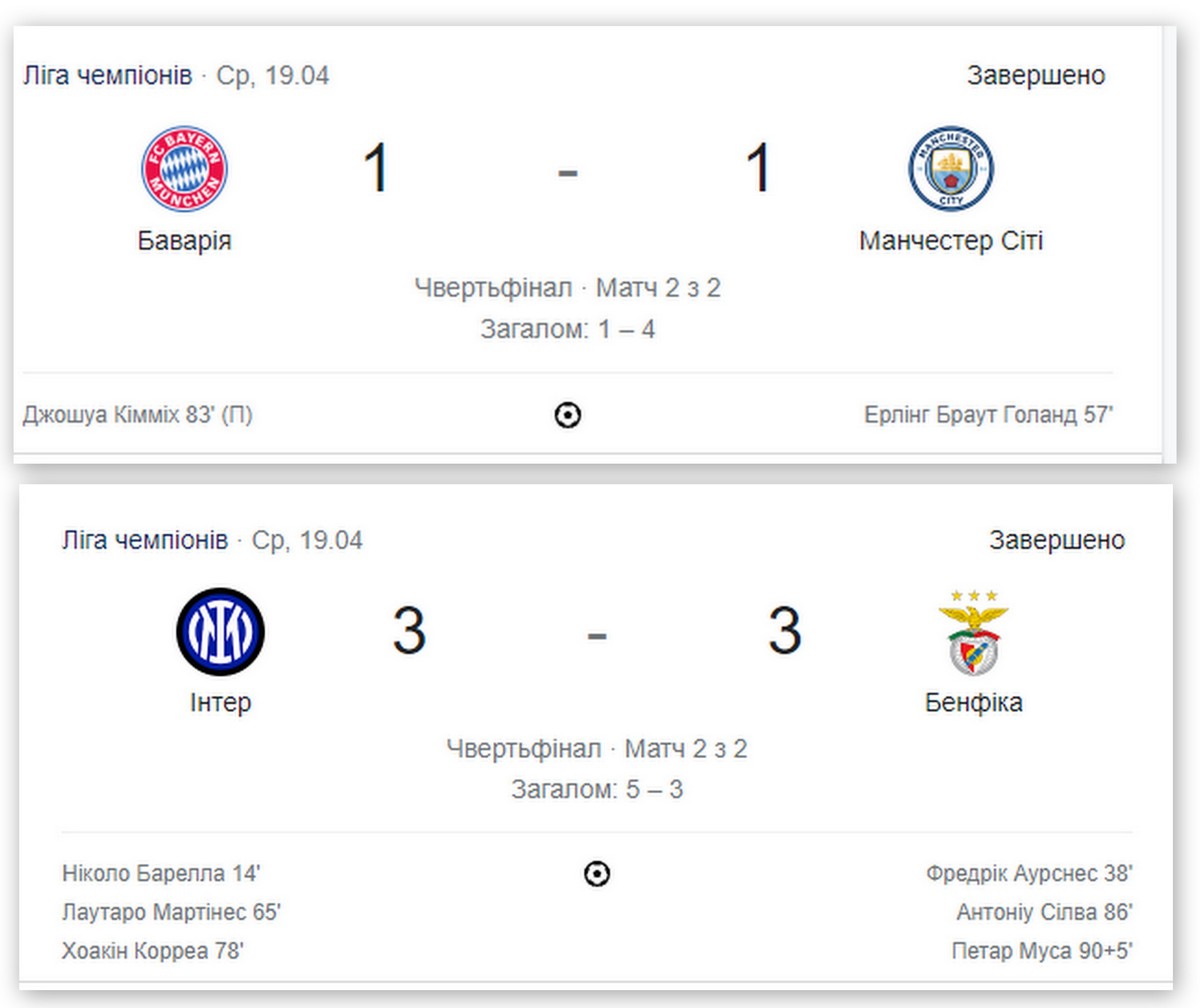Click scorer Лаутаро Мартінес 65'
The height and width of the screenshot is (1008, 1200).
point(171,913)
